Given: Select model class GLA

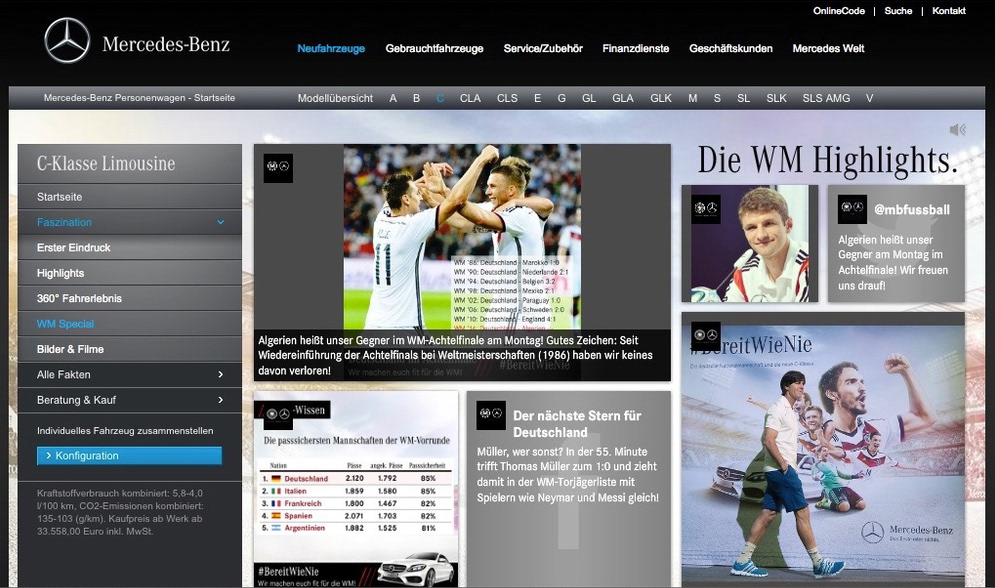Looking at the screenshot, I should click(x=623, y=98).
